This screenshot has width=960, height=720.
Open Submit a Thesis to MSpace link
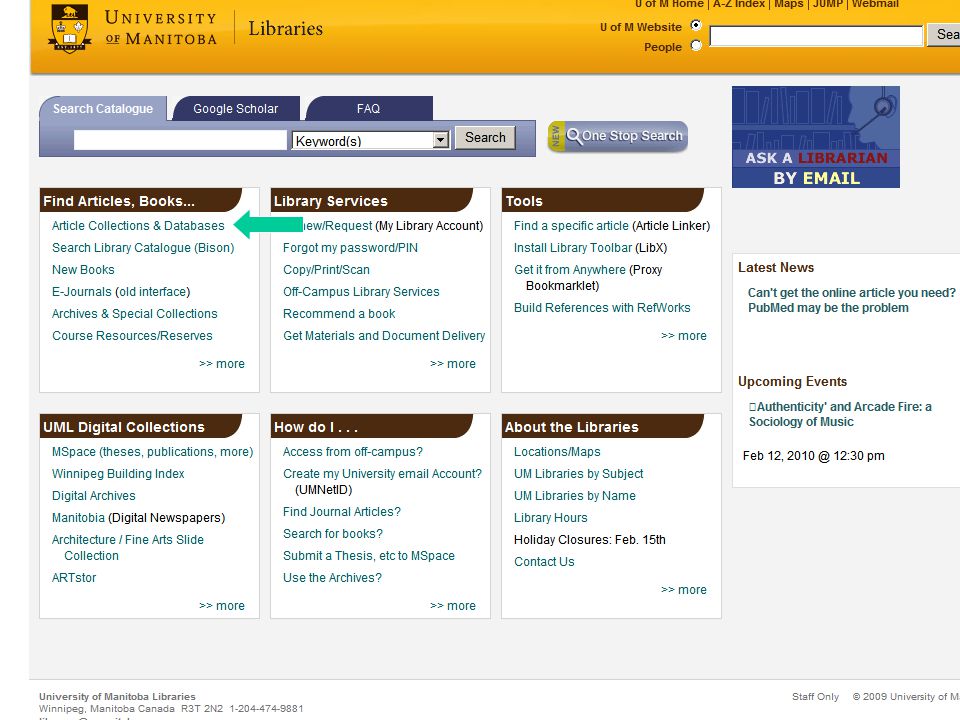coord(369,556)
